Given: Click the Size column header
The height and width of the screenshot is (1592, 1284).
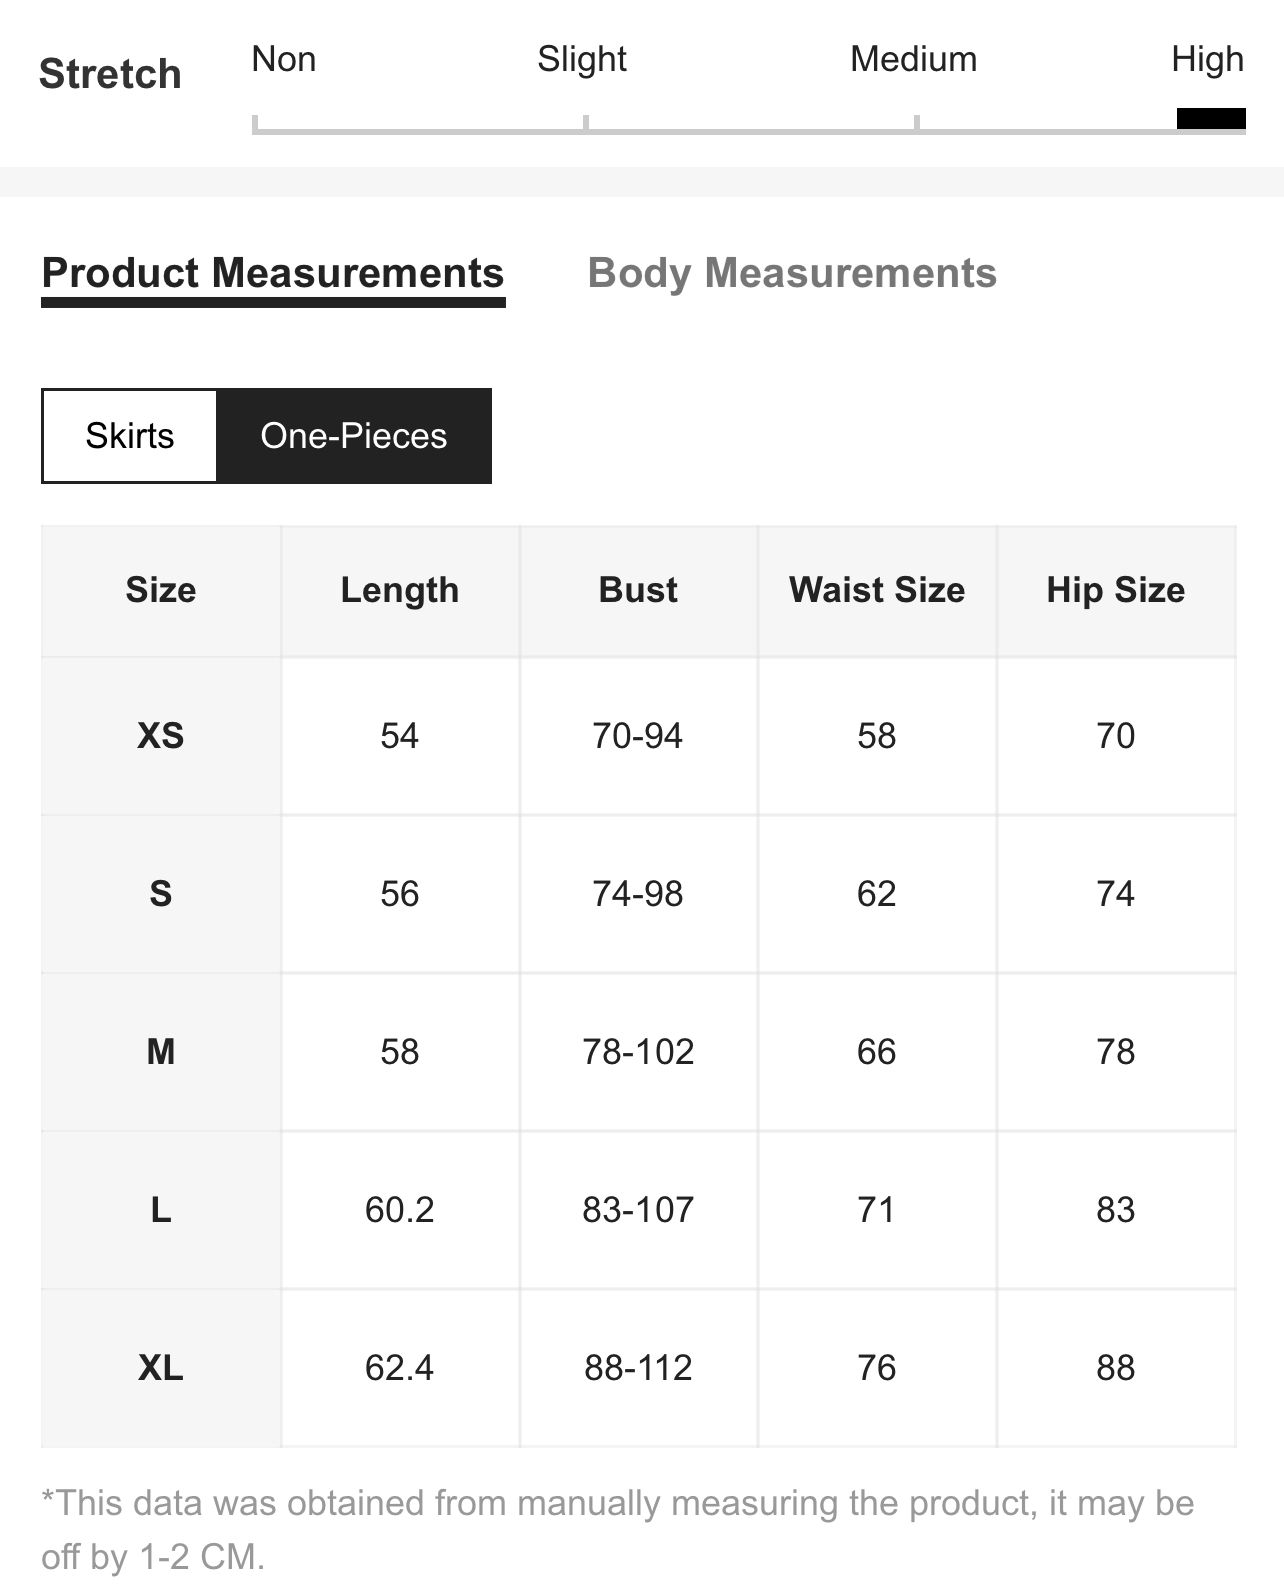Looking at the screenshot, I should point(161,590).
